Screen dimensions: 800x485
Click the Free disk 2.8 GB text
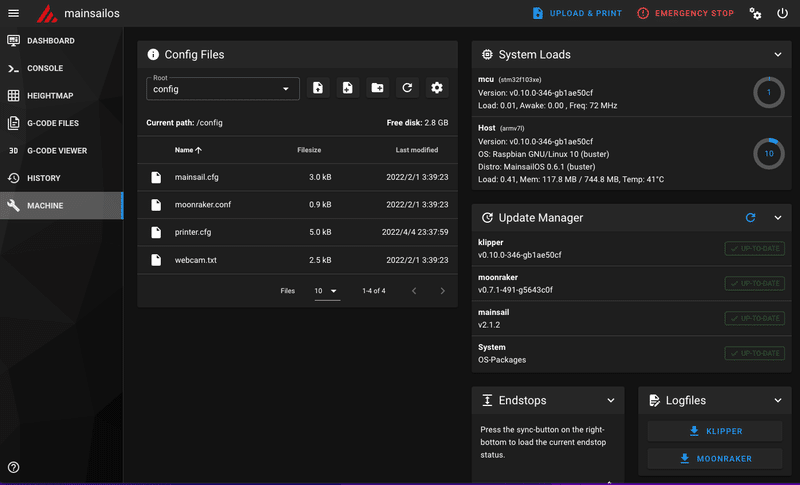coord(417,123)
